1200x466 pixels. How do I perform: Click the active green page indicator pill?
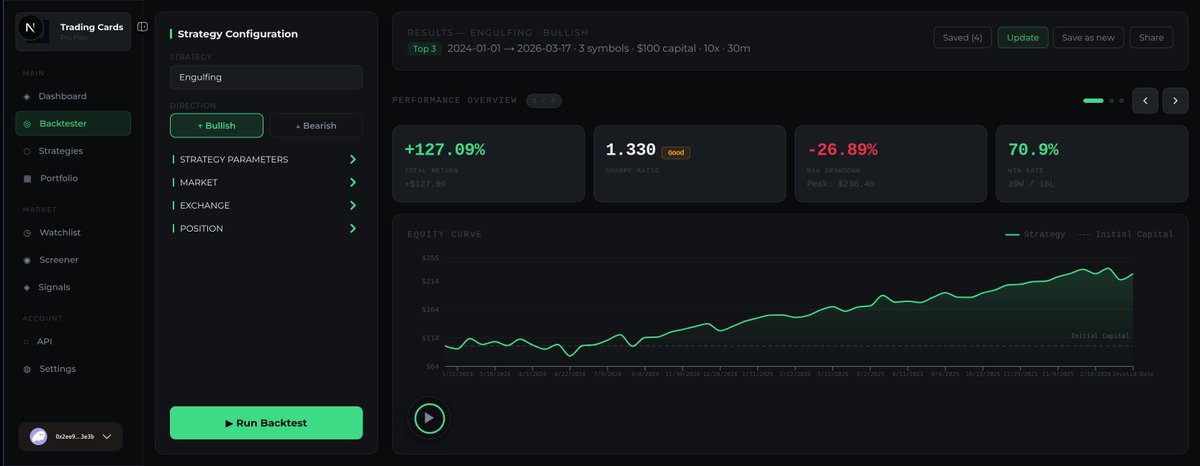[1093, 101]
